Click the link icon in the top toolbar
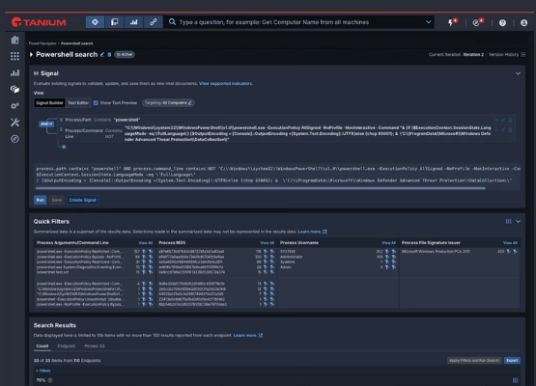This screenshot has width=536, height=386. 153,22
